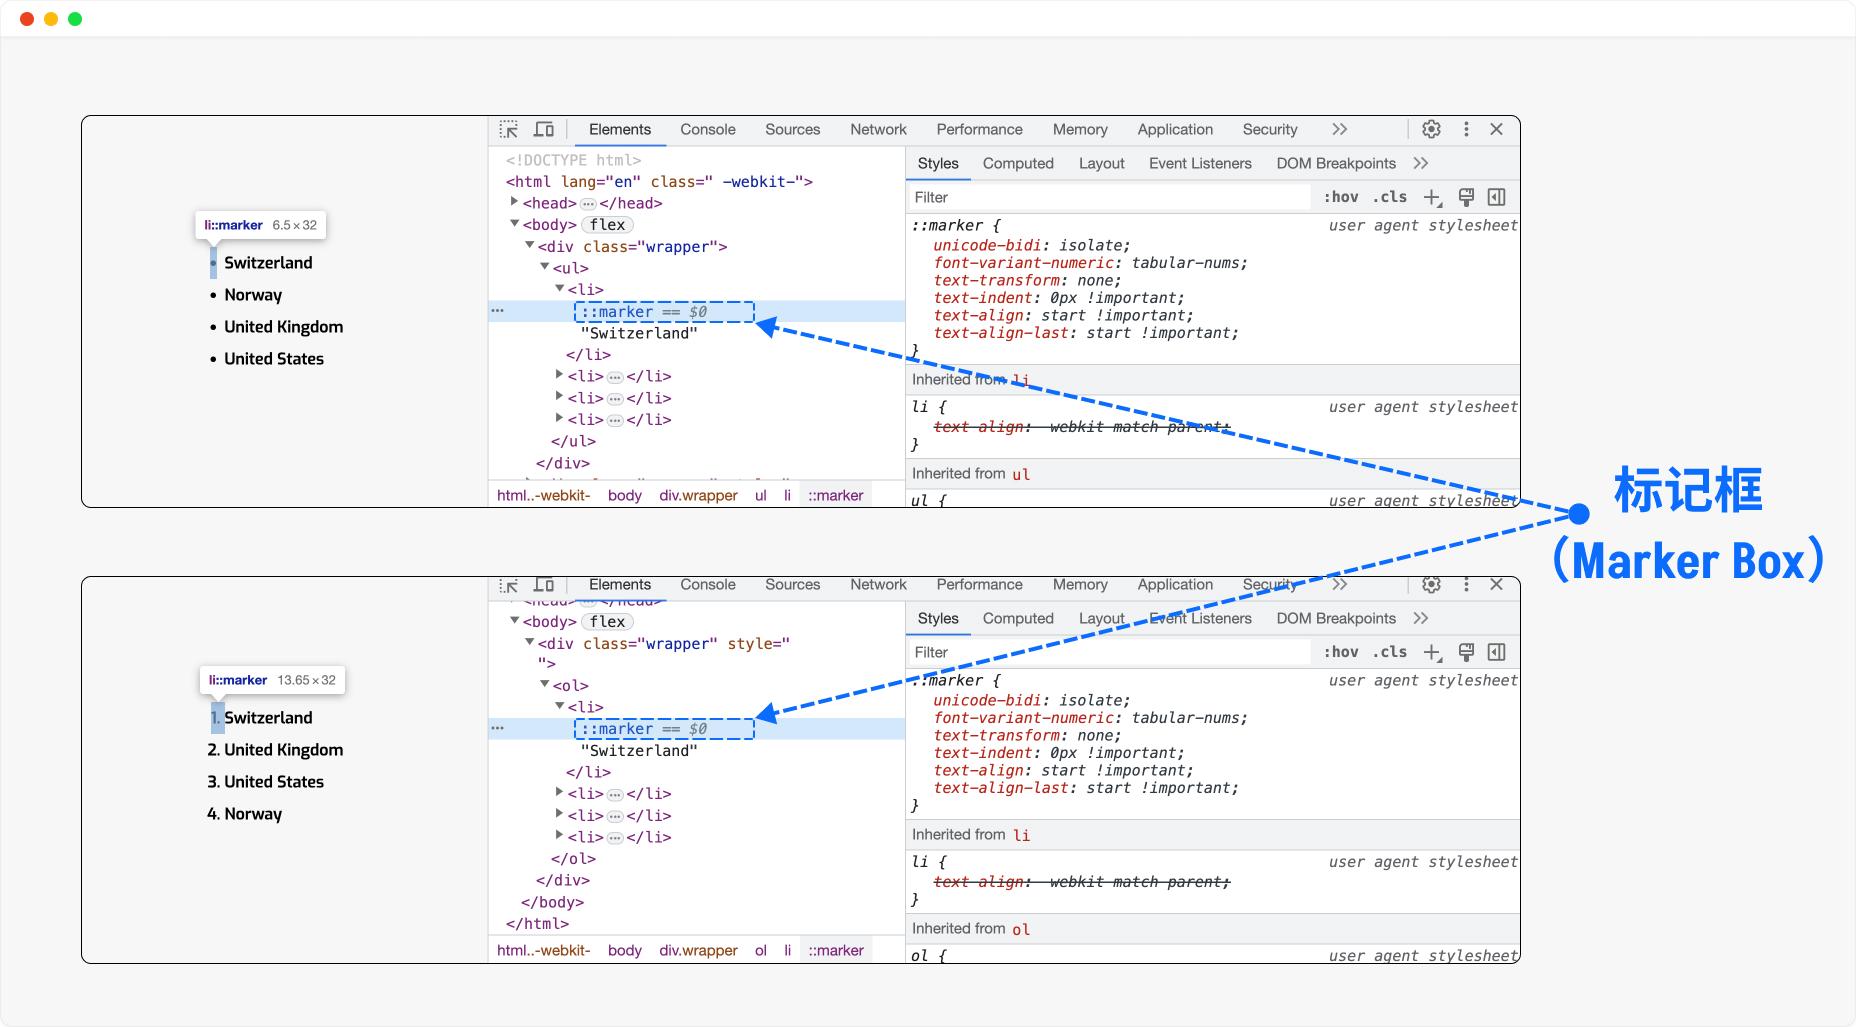
Task: Click html..-webkit- breadcrumb in numbered-list DevTools
Action: (x=544, y=951)
